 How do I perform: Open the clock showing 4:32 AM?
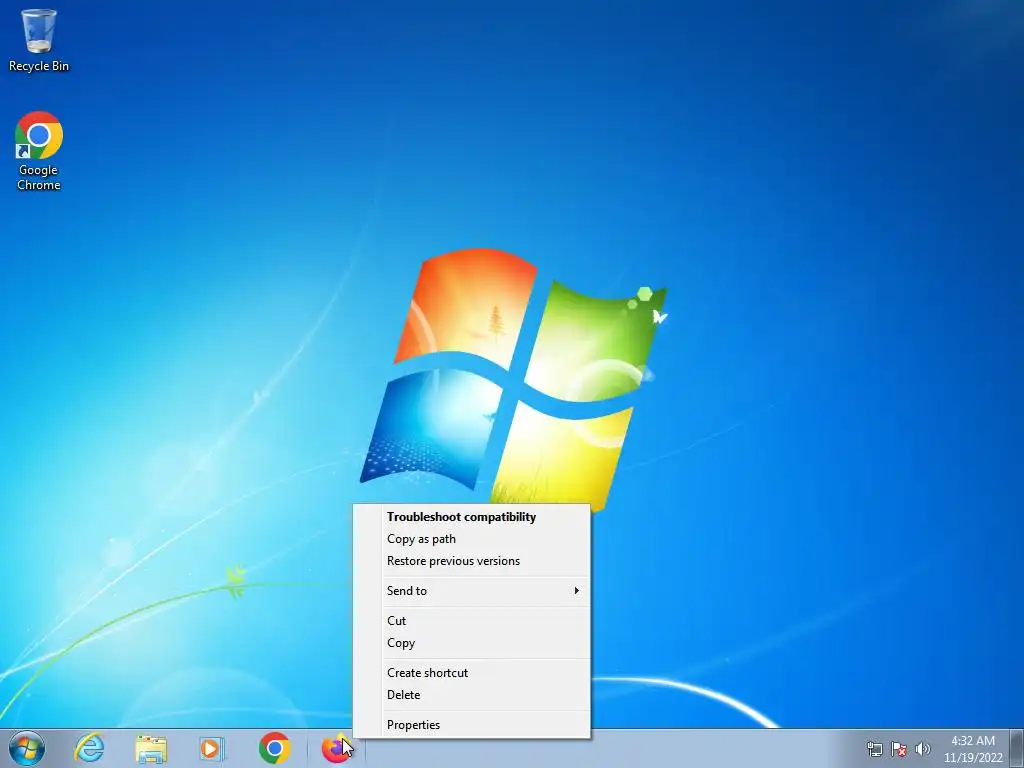[972, 749]
